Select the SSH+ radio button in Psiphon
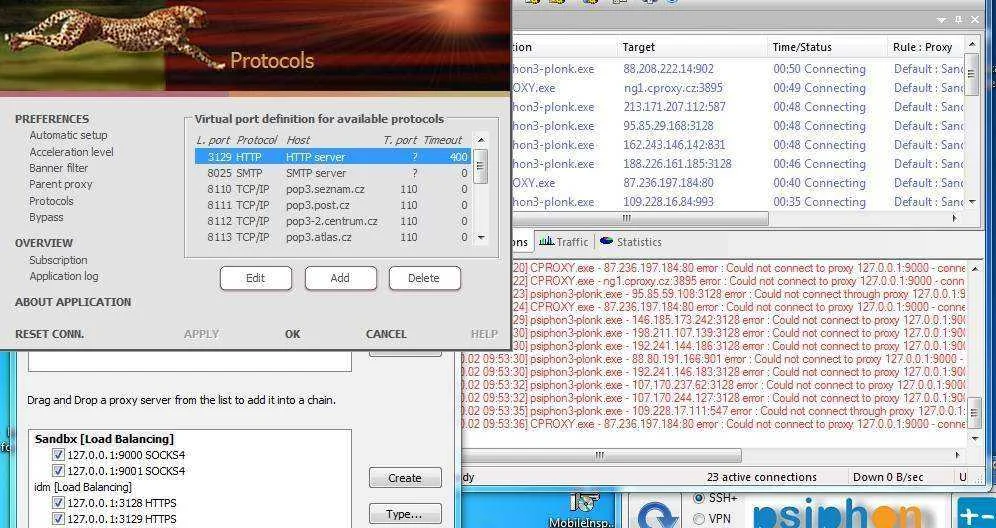Image resolution: width=996 pixels, height=528 pixels. point(699,498)
